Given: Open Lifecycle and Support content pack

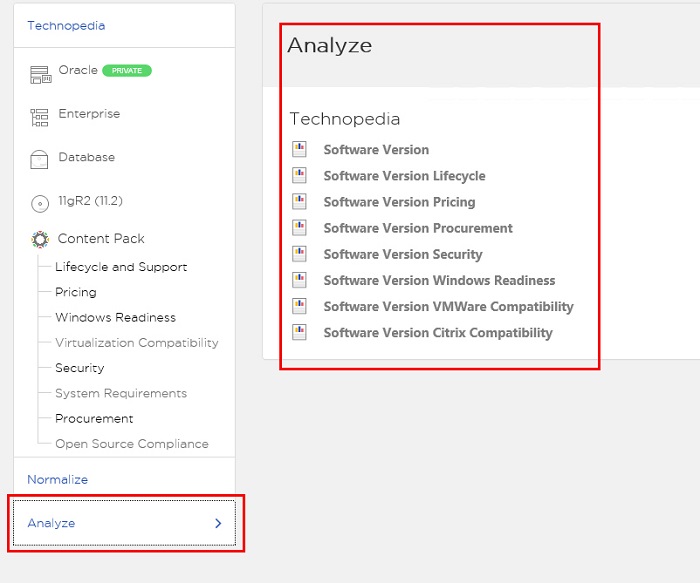Looking at the screenshot, I should tap(121, 267).
